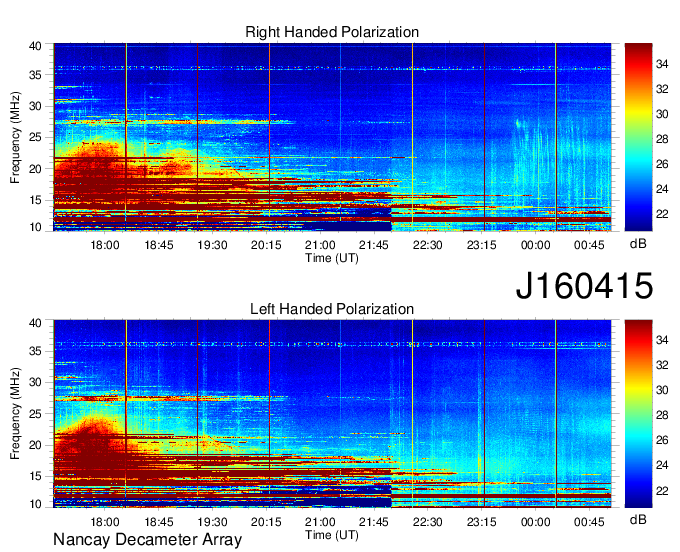Image resolution: width=680 pixels, height=552 pixels.
Task: Click the 30 MHz tick on Right Handed plot axis
Action: click(x=36, y=106)
